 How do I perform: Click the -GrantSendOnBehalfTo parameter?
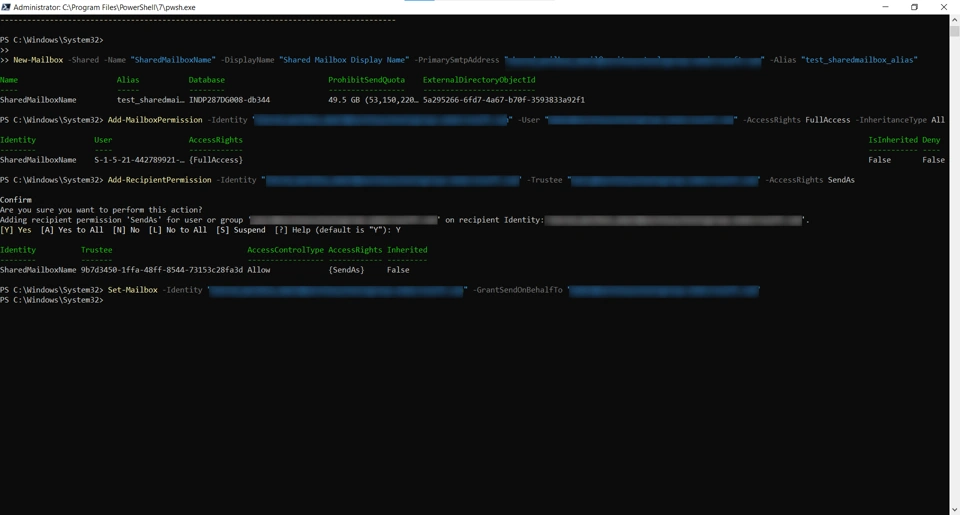tap(517, 290)
